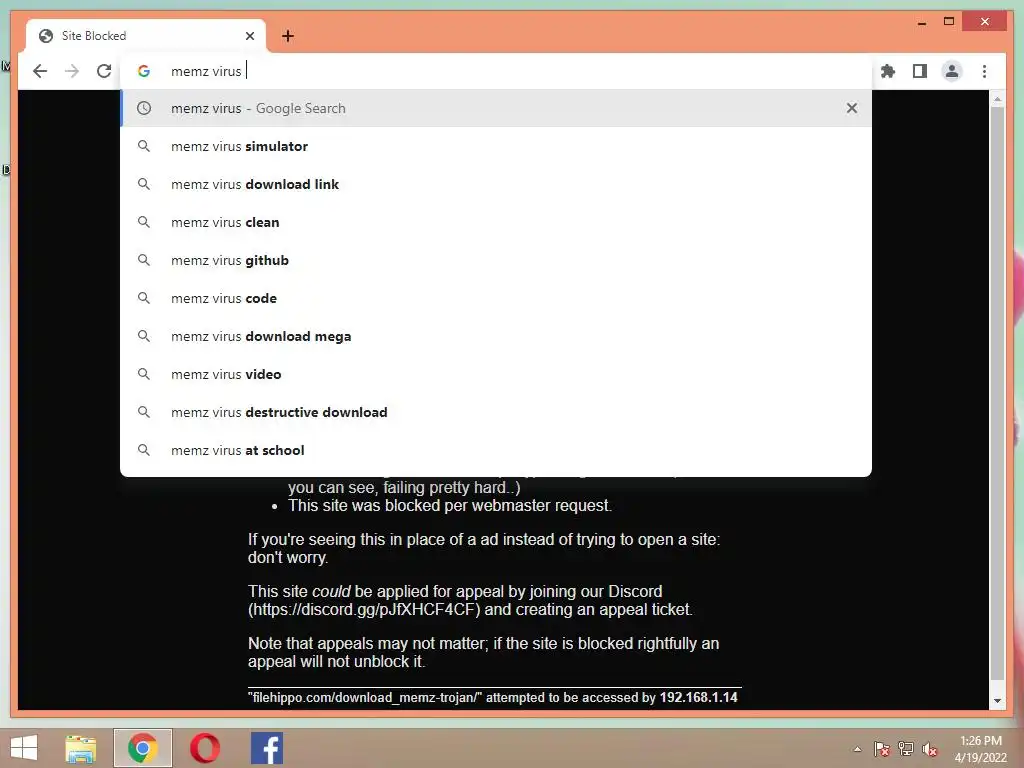Image resolution: width=1024 pixels, height=768 pixels.
Task: Click the discord.gg appeal link text
Action: point(364,610)
